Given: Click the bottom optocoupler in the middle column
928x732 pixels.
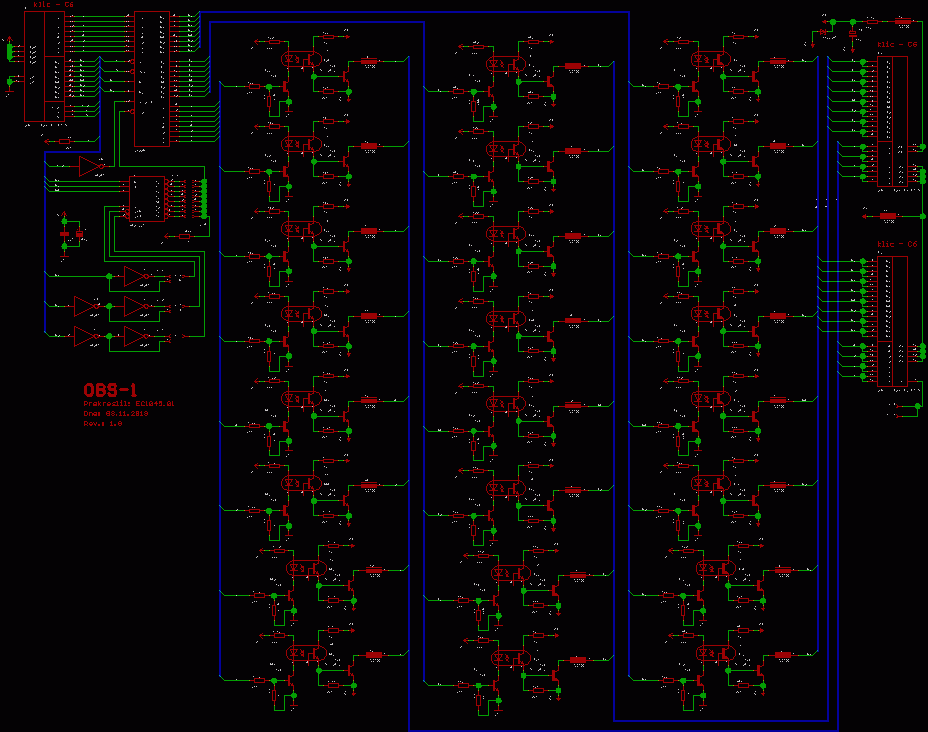Looking at the screenshot, I should 508,657.
